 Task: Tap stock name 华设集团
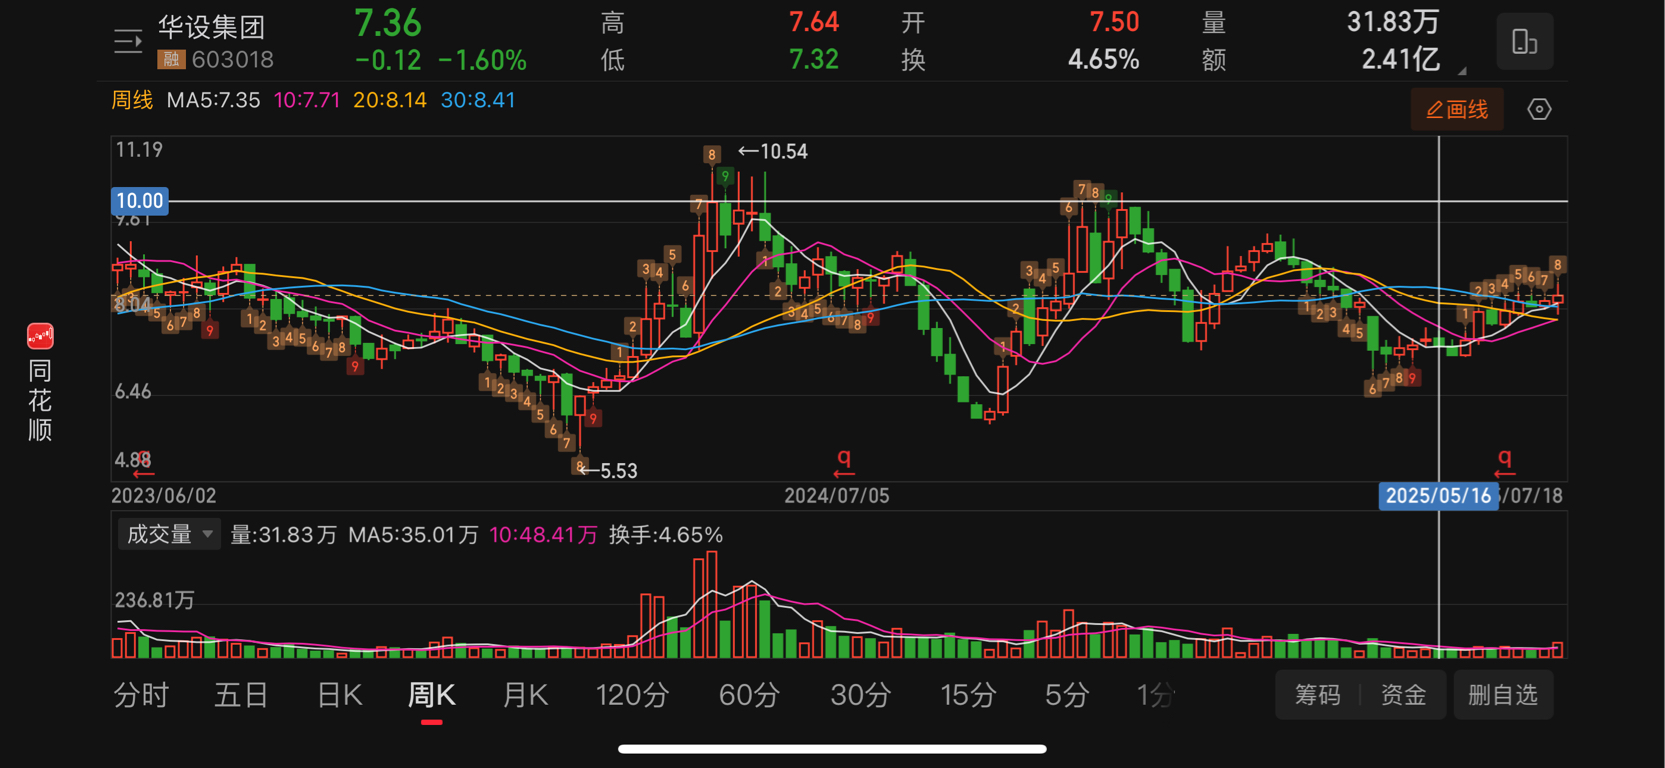tap(212, 27)
